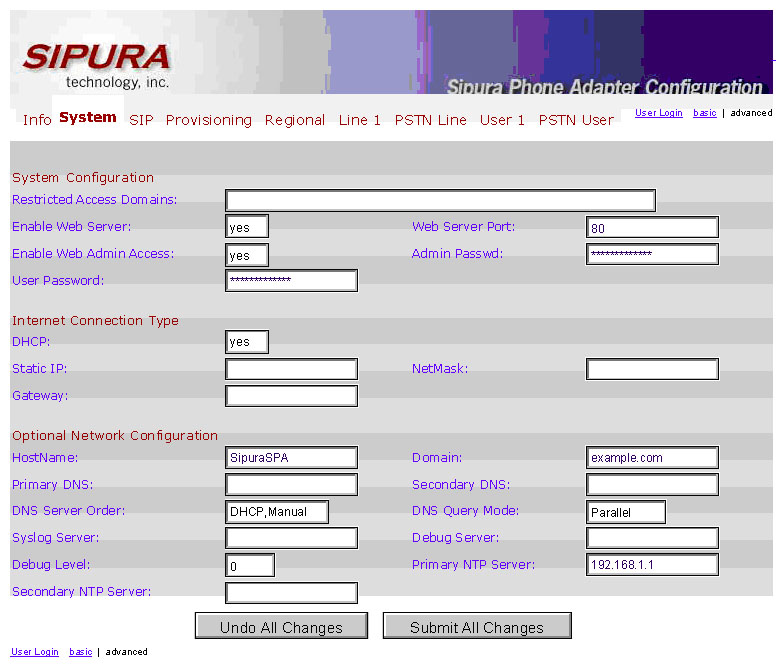Open the Provisioning tab

tap(208, 120)
